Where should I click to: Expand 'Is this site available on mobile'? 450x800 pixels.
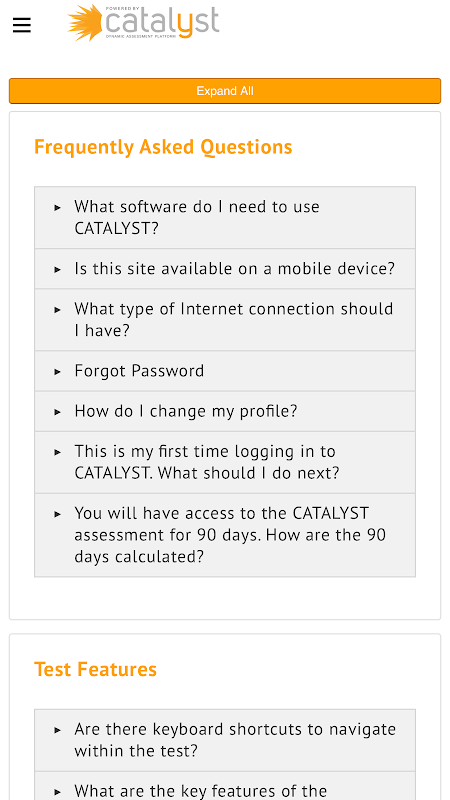[x=225, y=269]
